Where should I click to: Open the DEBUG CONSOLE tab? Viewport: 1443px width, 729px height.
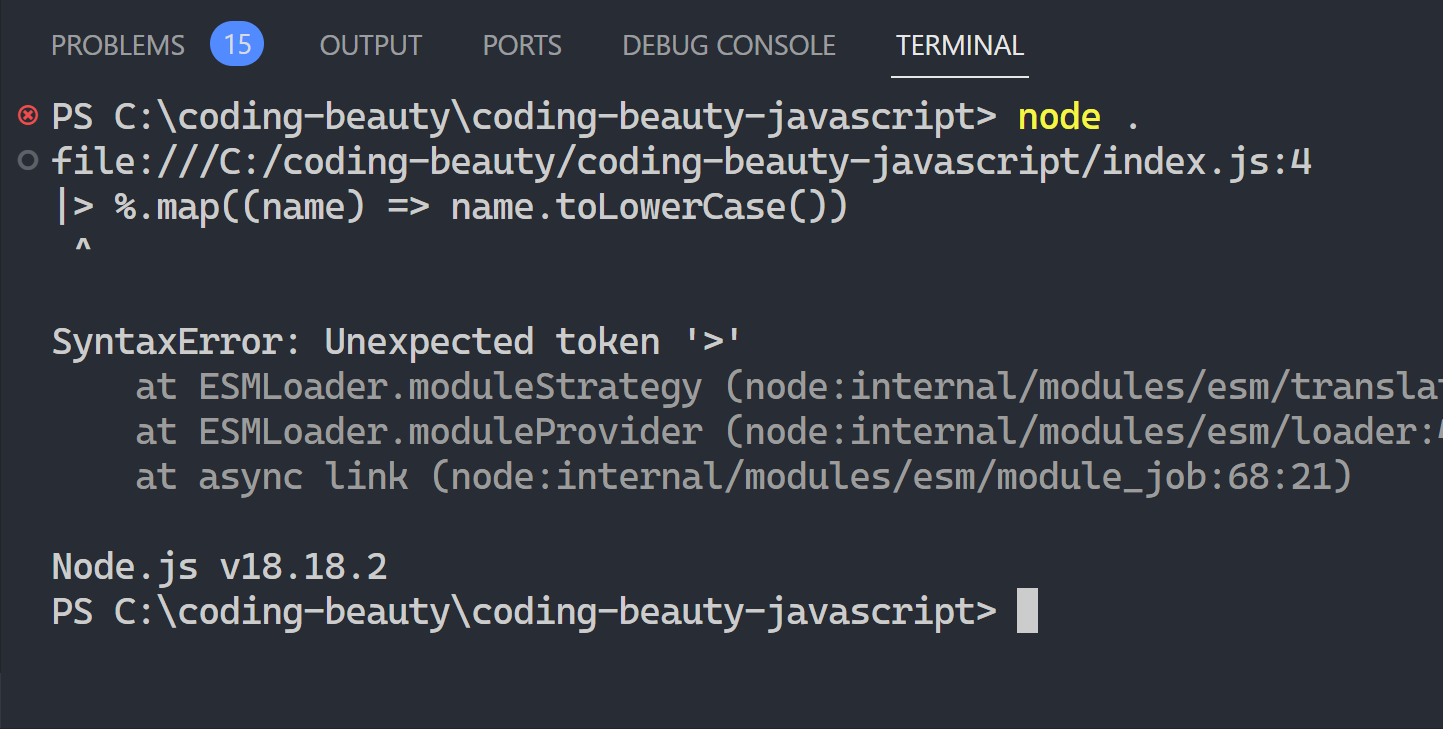point(728,46)
